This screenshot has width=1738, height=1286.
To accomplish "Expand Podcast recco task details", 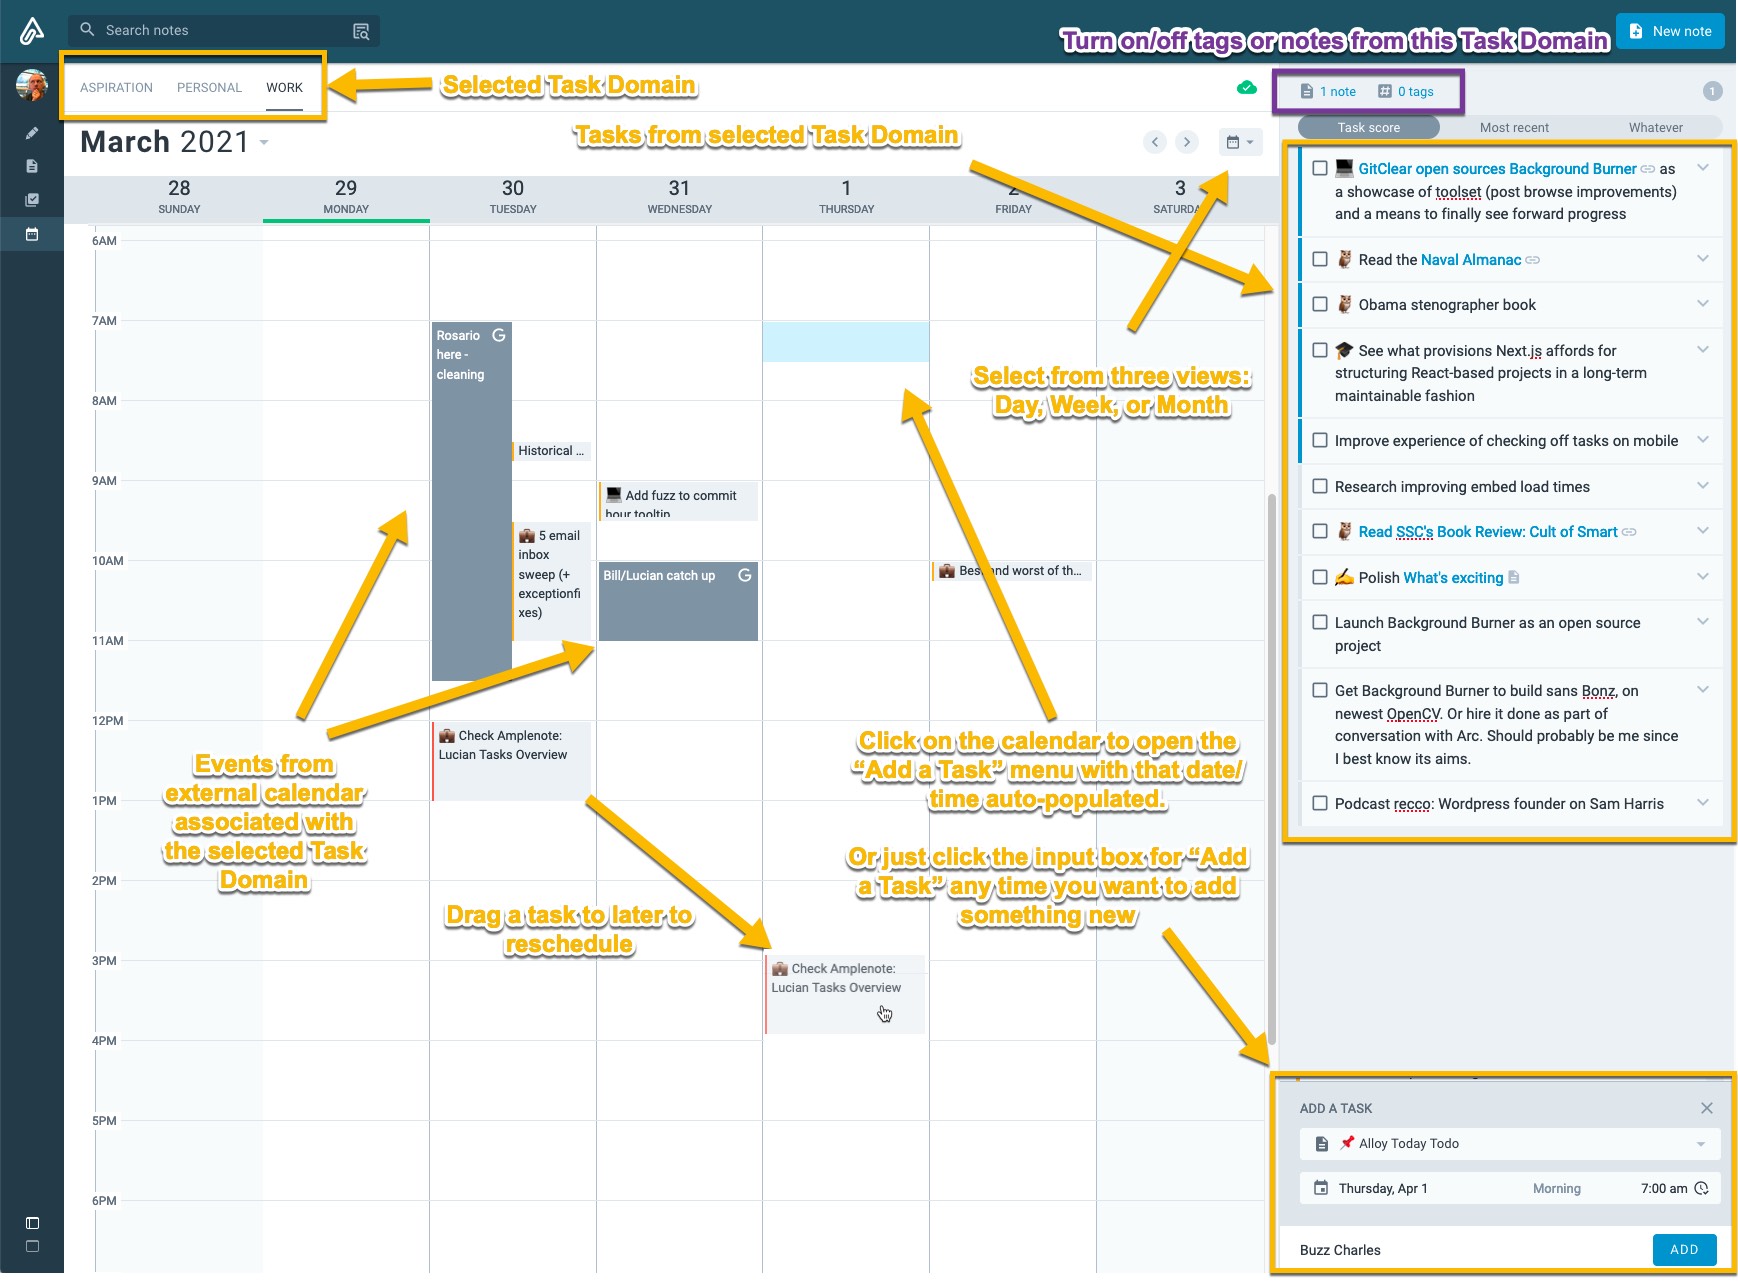I will pyautogui.click(x=1702, y=802).
